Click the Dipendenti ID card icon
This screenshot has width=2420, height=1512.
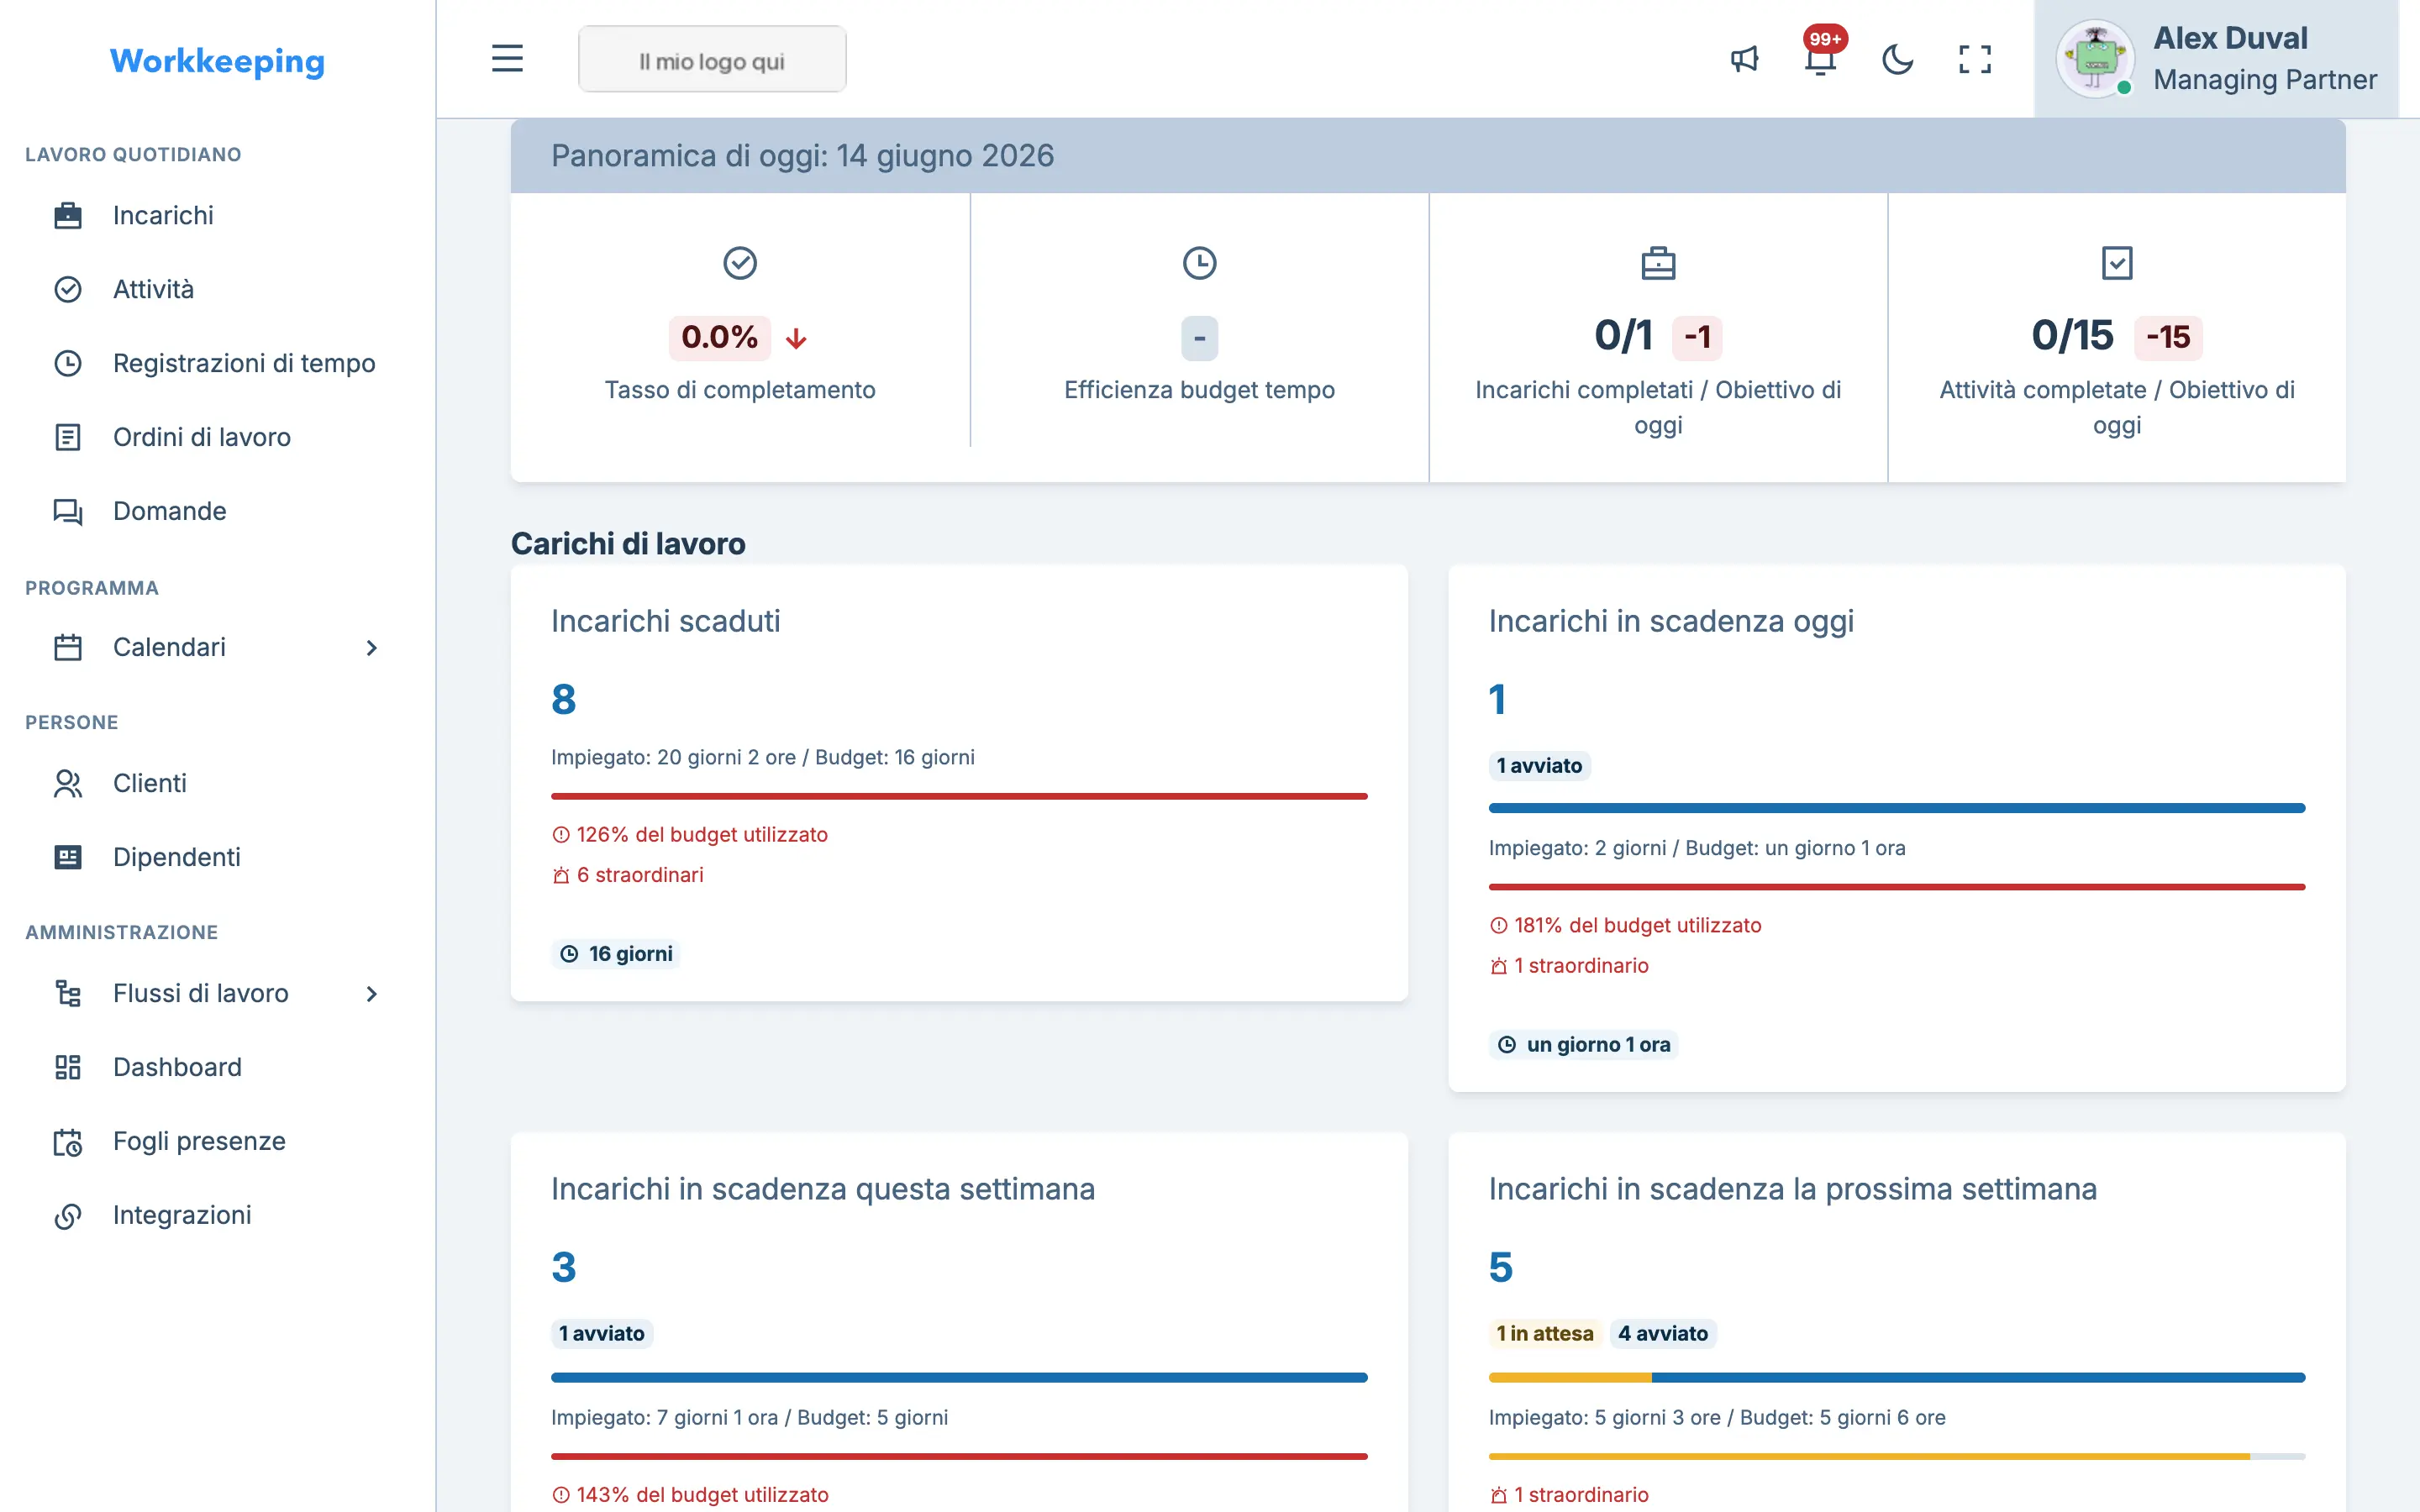coord(67,857)
